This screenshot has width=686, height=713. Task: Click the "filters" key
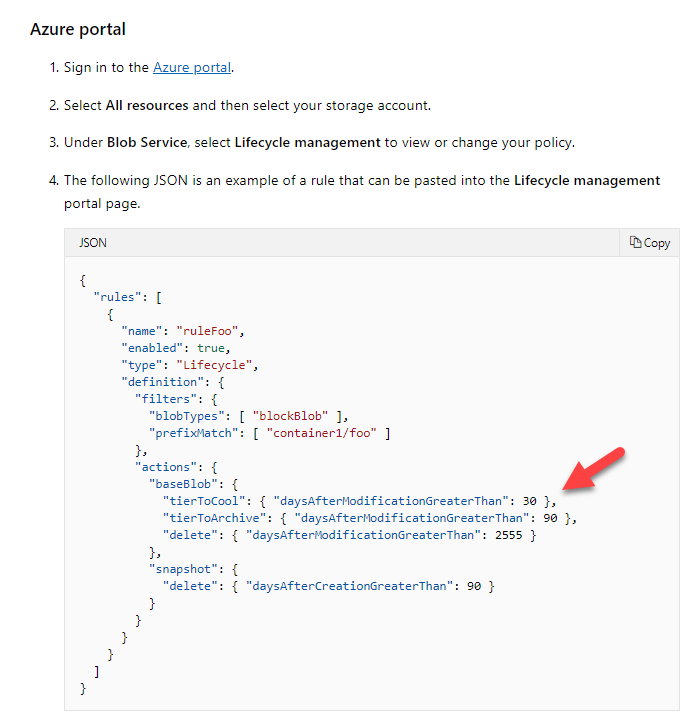166,399
